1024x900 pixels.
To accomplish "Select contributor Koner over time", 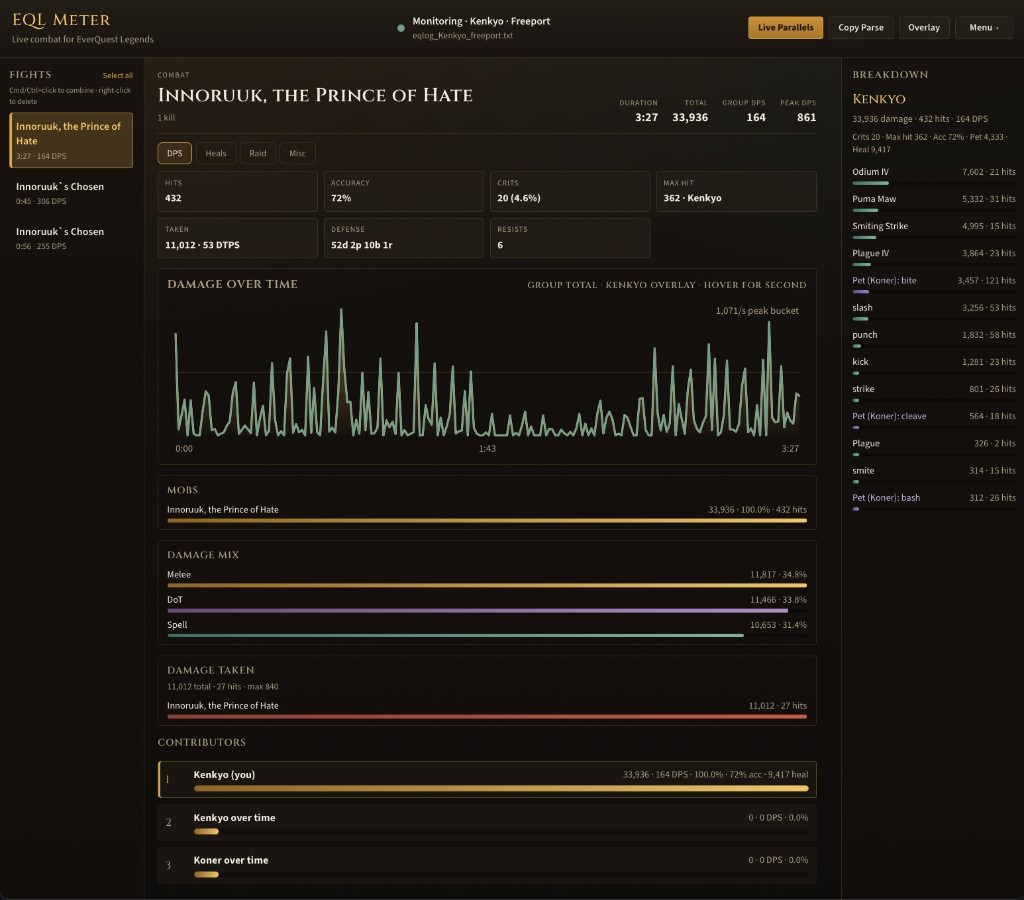I will click(487, 865).
